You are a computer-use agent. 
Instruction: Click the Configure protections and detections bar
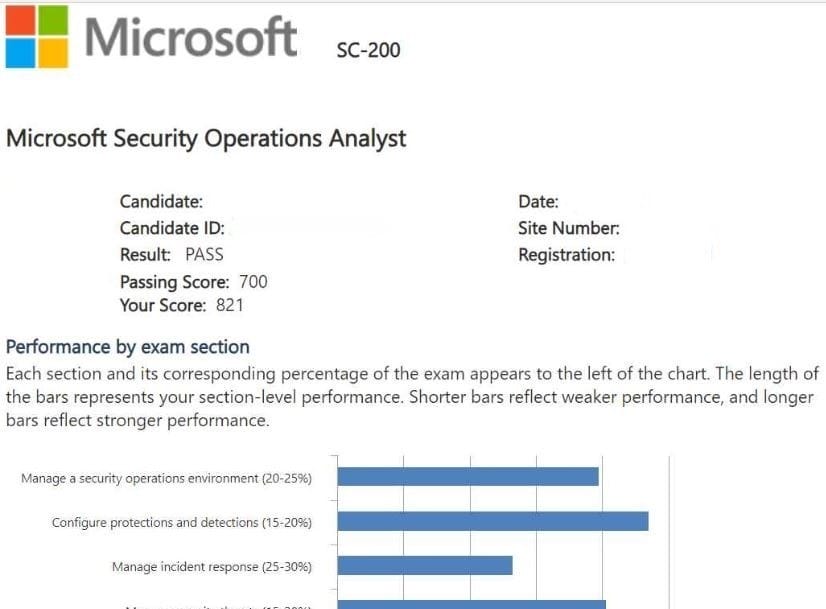point(492,521)
